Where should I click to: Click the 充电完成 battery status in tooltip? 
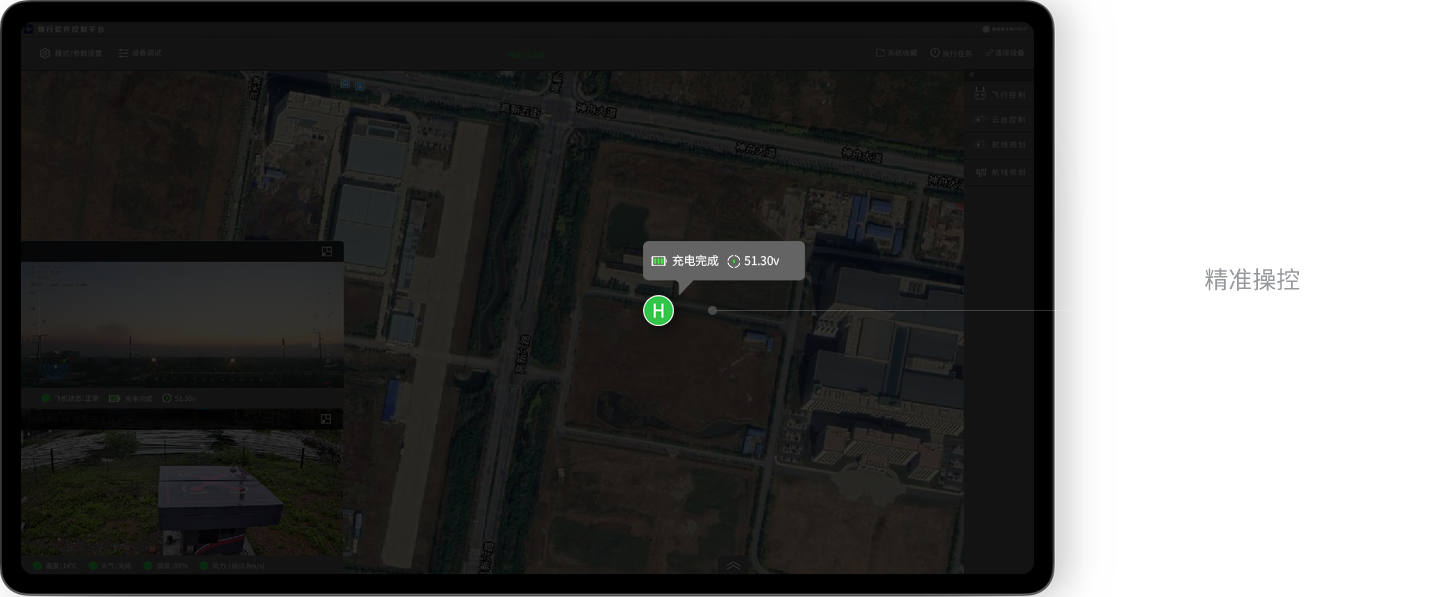[x=685, y=261]
